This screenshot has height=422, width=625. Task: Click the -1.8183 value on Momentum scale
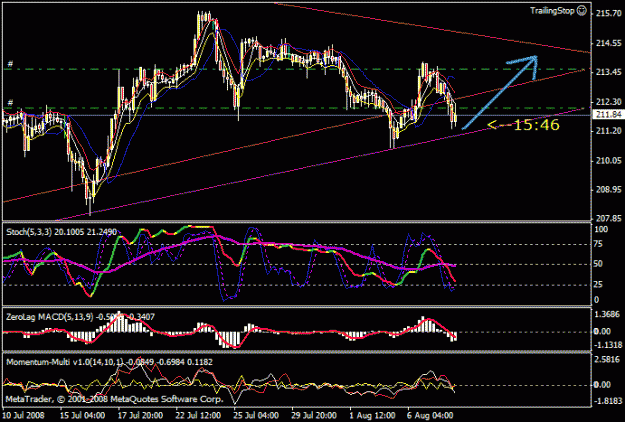[607, 401]
